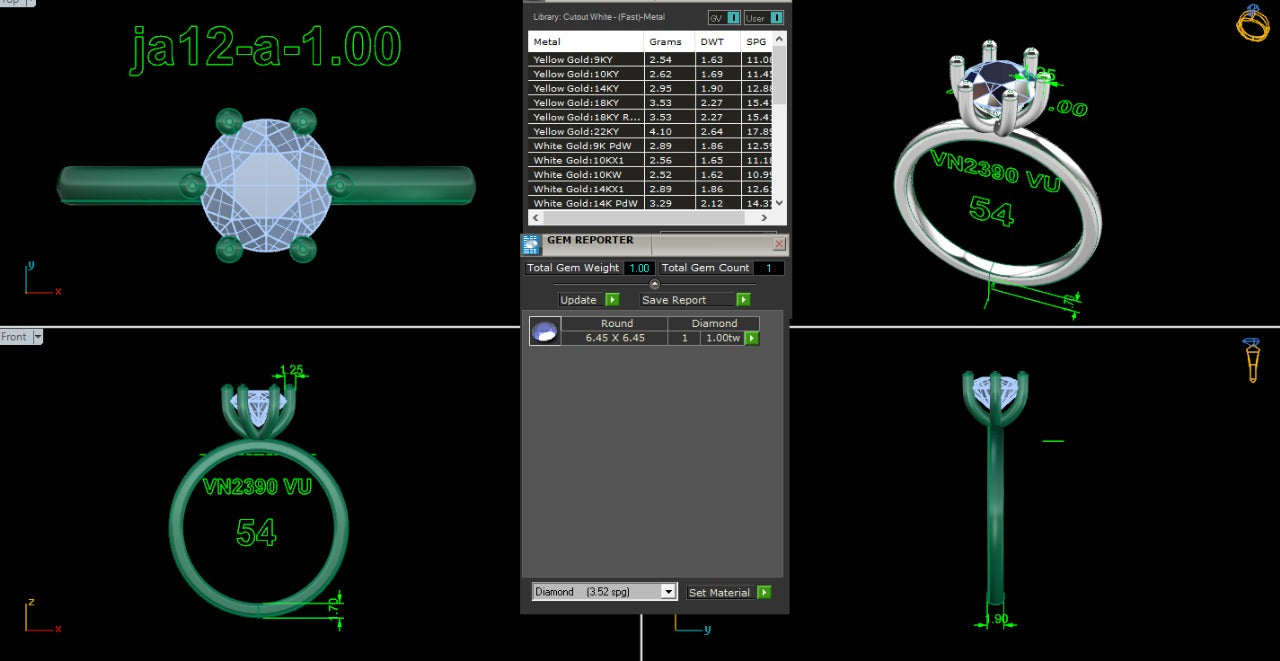Select the Yellow Gold:18KY row

tap(651, 102)
